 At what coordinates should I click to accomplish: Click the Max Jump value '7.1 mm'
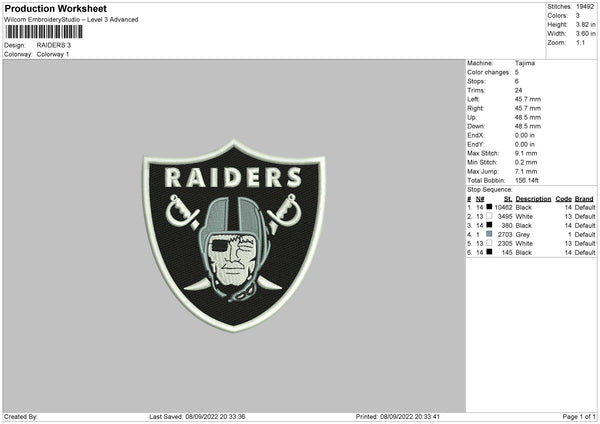tap(526, 171)
